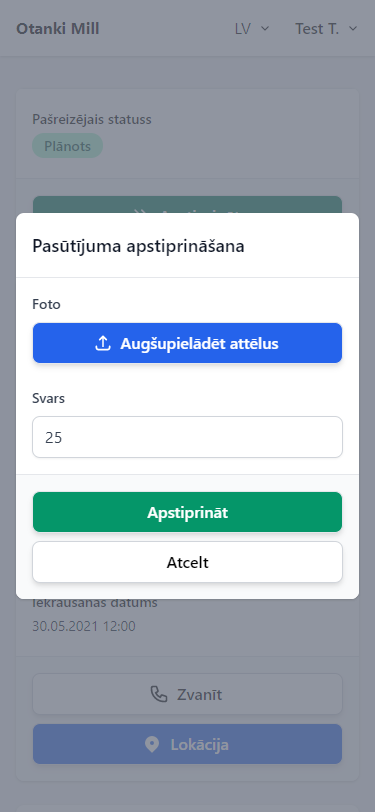Screen dimensions: 375x812
Task: Click the Svars field label
Action: [x=49, y=398]
